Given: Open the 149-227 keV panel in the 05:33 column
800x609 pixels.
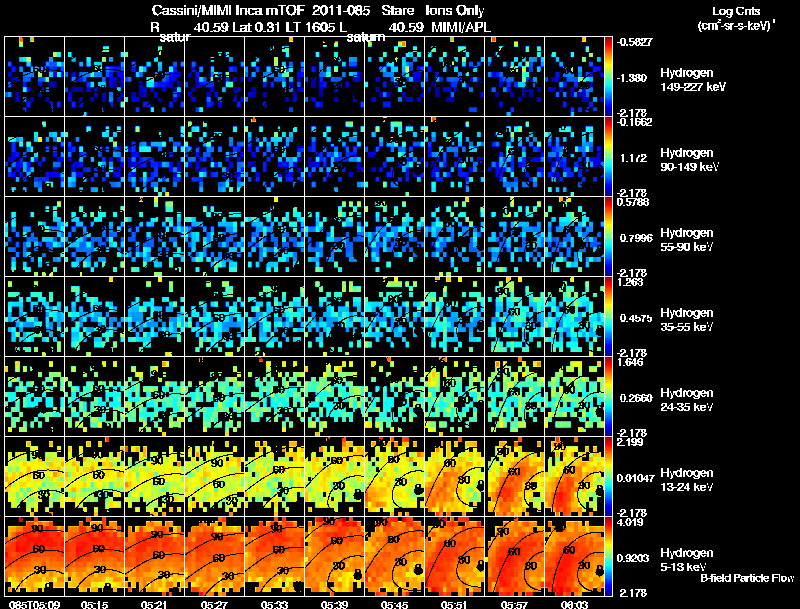Looking at the screenshot, I should pyautogui.click(x=274, y=77).
